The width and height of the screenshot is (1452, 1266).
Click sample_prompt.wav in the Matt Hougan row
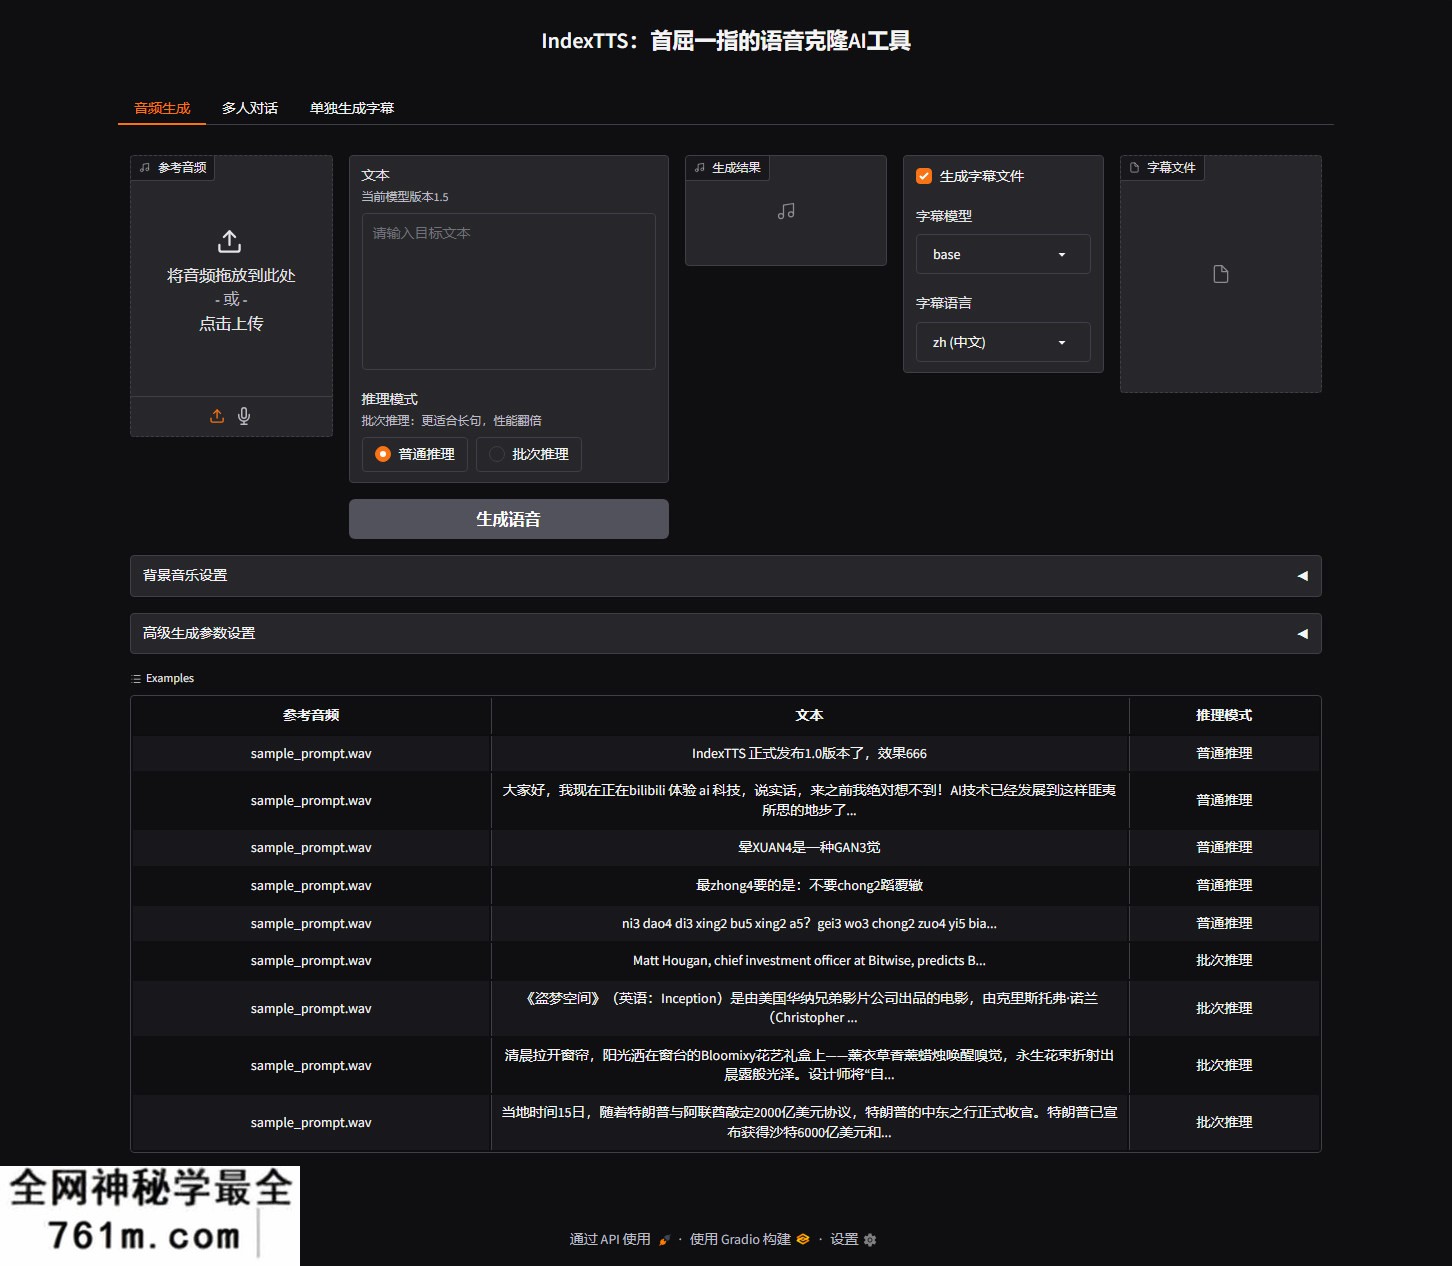tap(311, 960)
